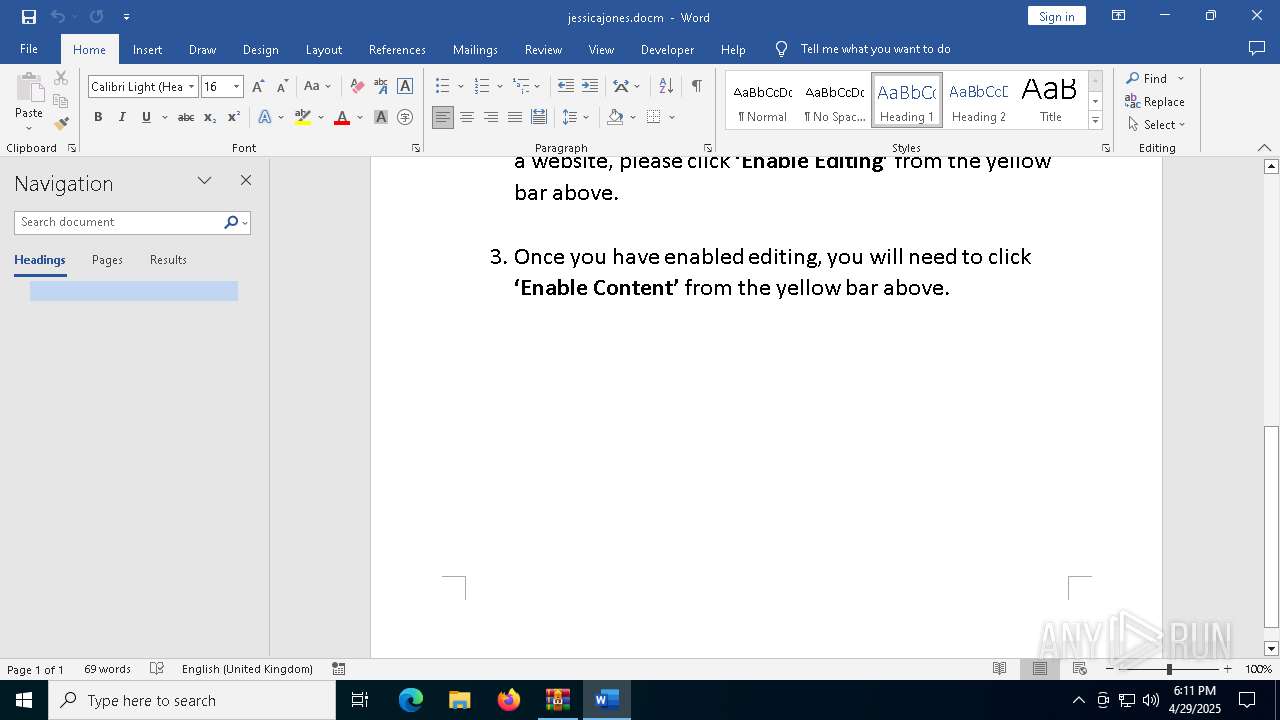The width and height of the screenshot is (1280, 720).
Task: Increase font size with the grow font icon
Action: tap(258, 87)
